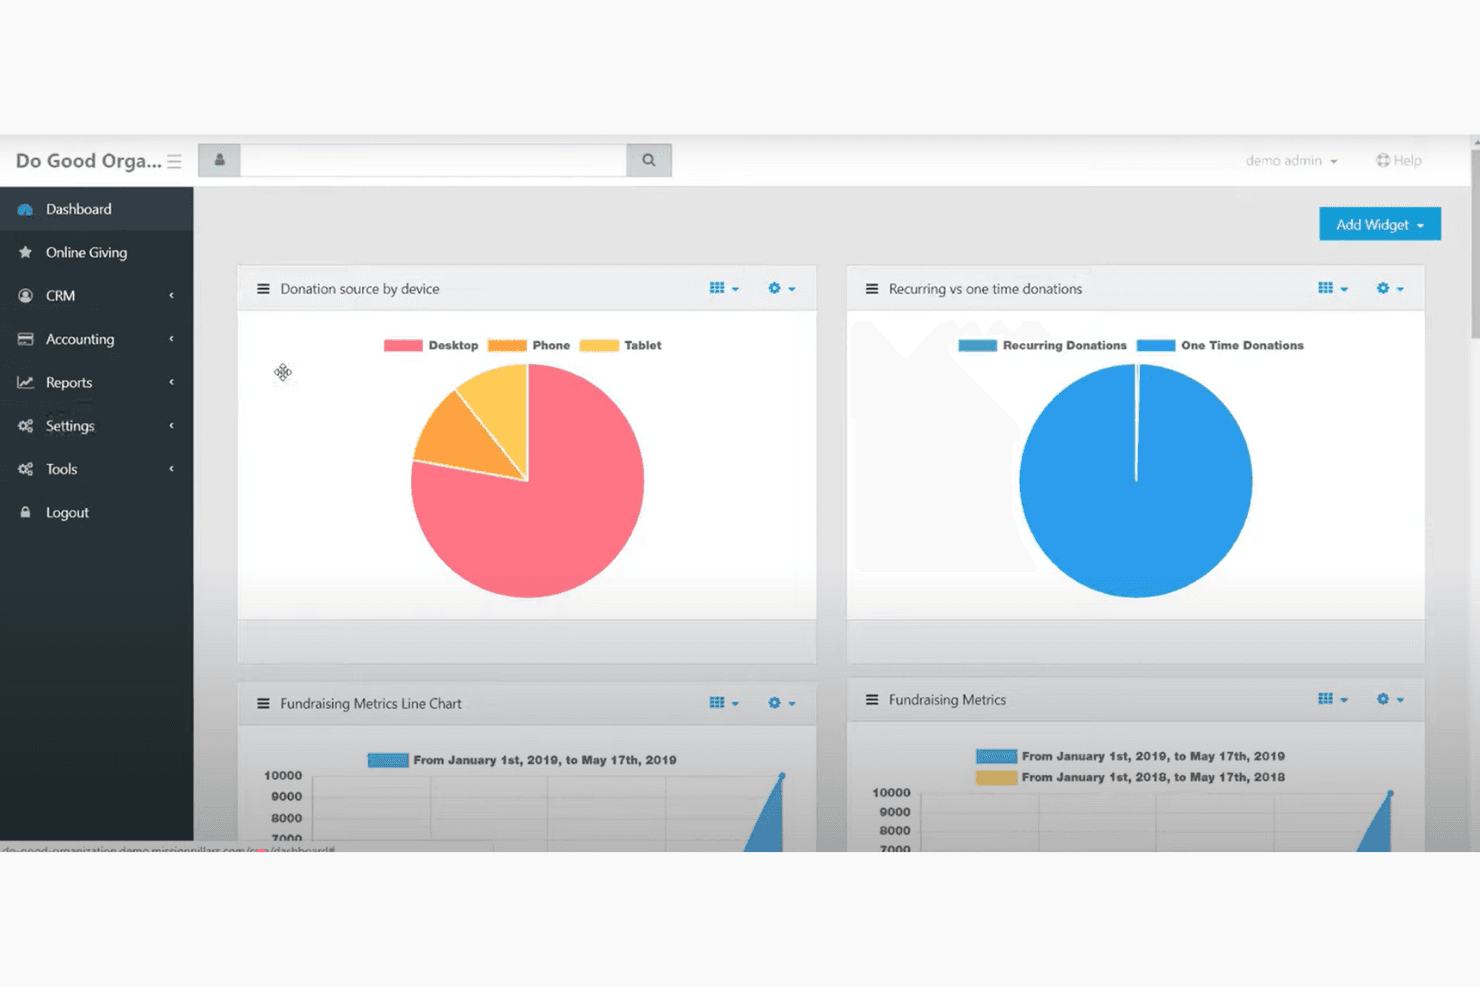Click the Tools gears icon in sidebar
The width and height of the screenshot is (1480, 987).
25,469
